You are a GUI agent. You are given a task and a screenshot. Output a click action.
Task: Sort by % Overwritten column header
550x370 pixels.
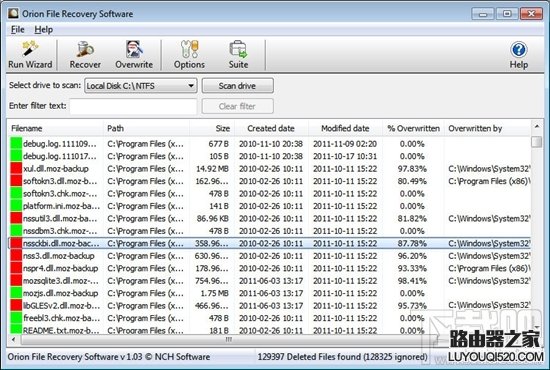coord(413,128)
